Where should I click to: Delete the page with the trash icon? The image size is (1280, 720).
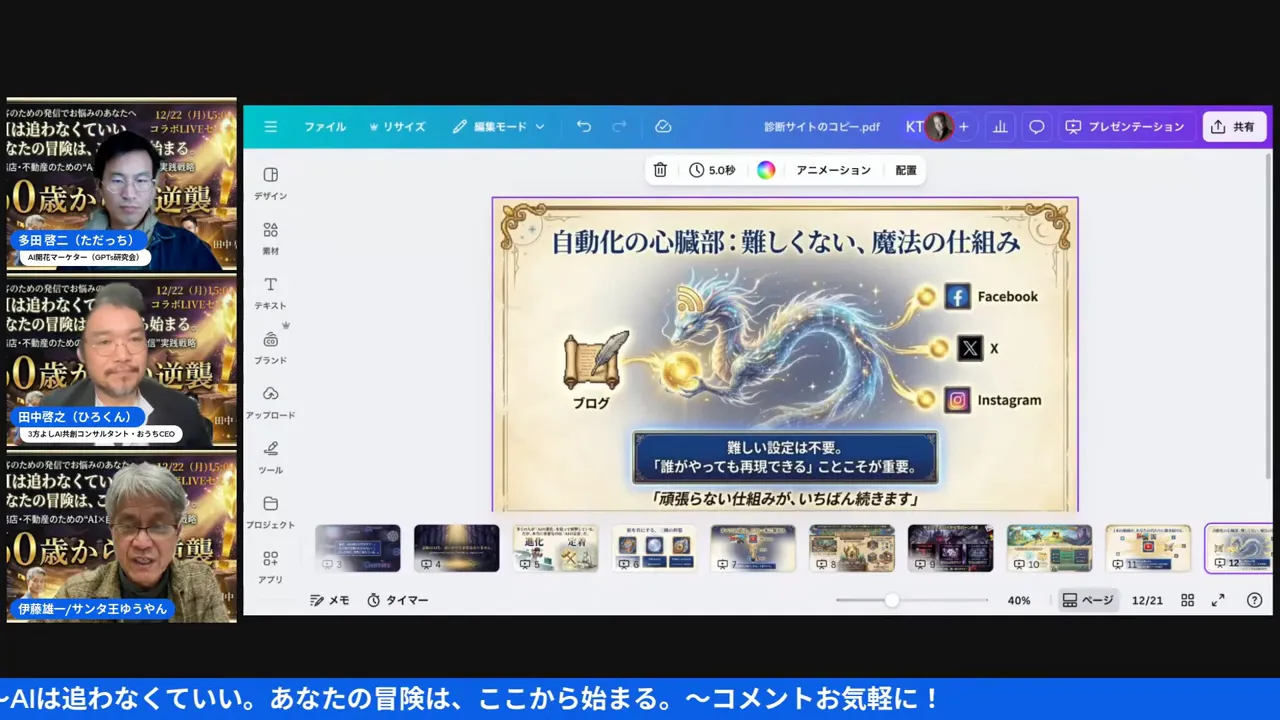point(660,170)
